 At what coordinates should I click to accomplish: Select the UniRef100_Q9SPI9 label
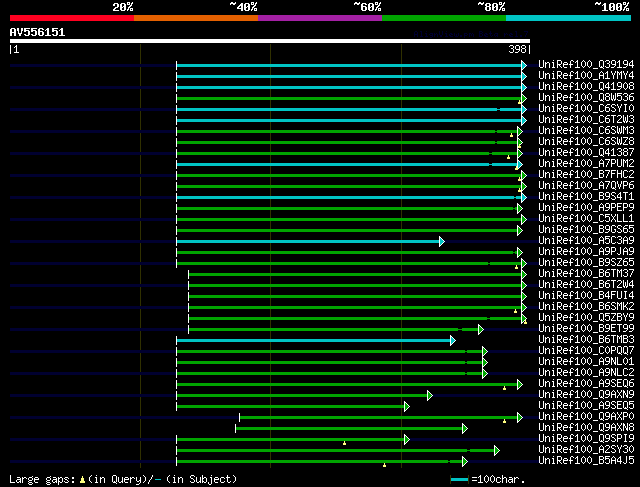click(x=586, y=439)
